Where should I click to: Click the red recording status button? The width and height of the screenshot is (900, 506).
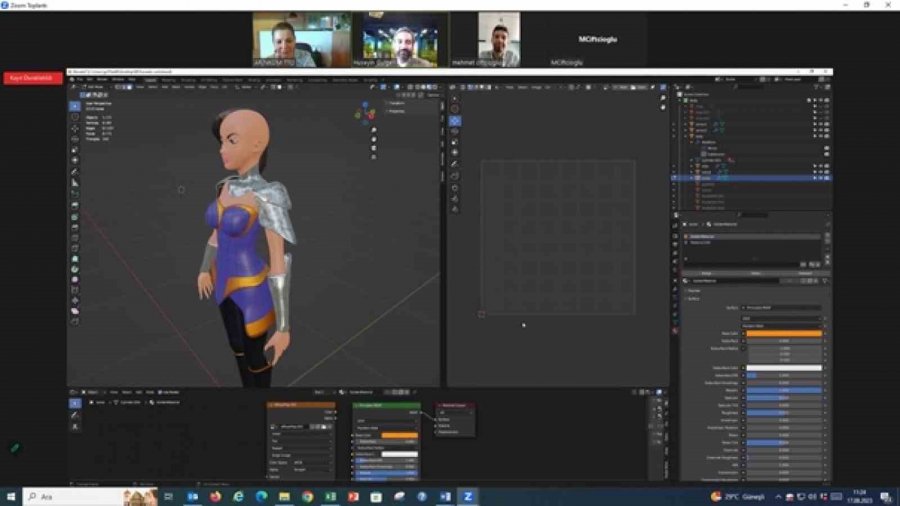32,78
